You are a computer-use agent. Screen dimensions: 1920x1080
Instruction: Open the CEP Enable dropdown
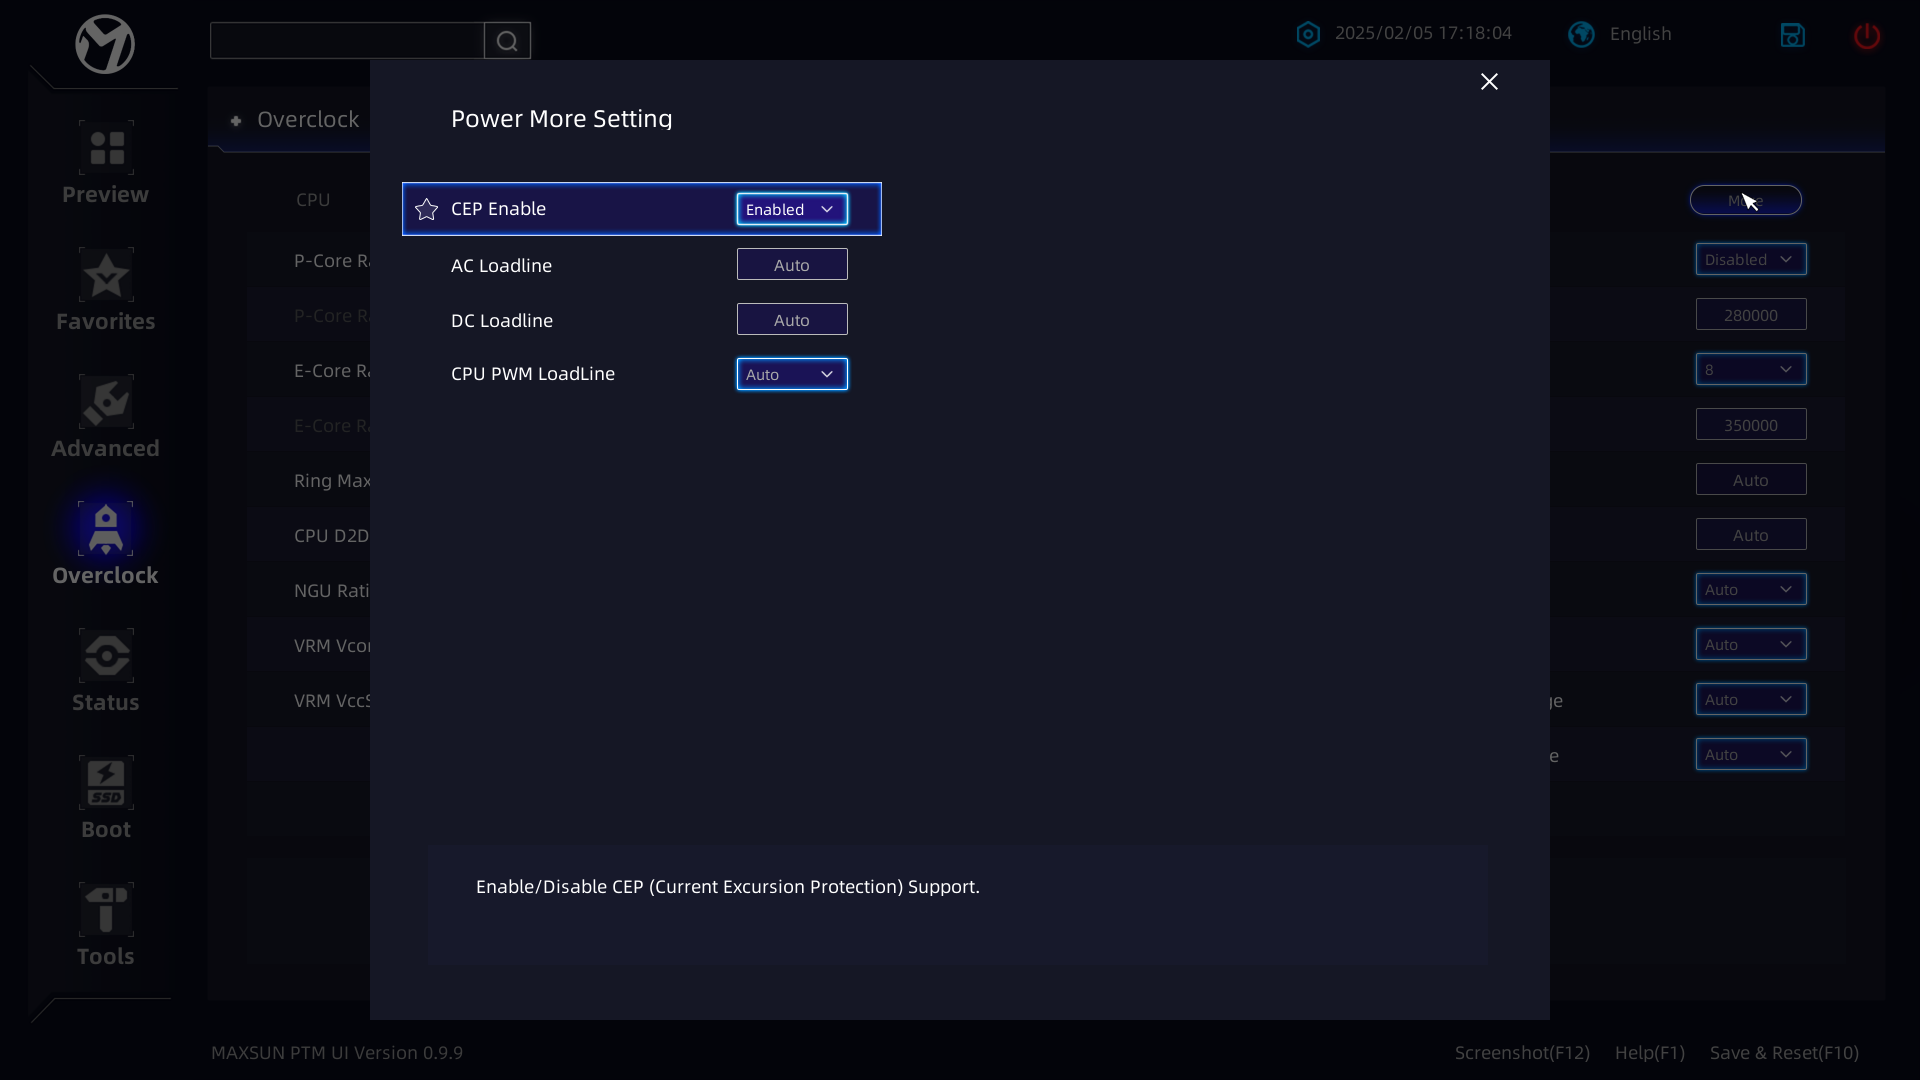(x=791, y=209)
